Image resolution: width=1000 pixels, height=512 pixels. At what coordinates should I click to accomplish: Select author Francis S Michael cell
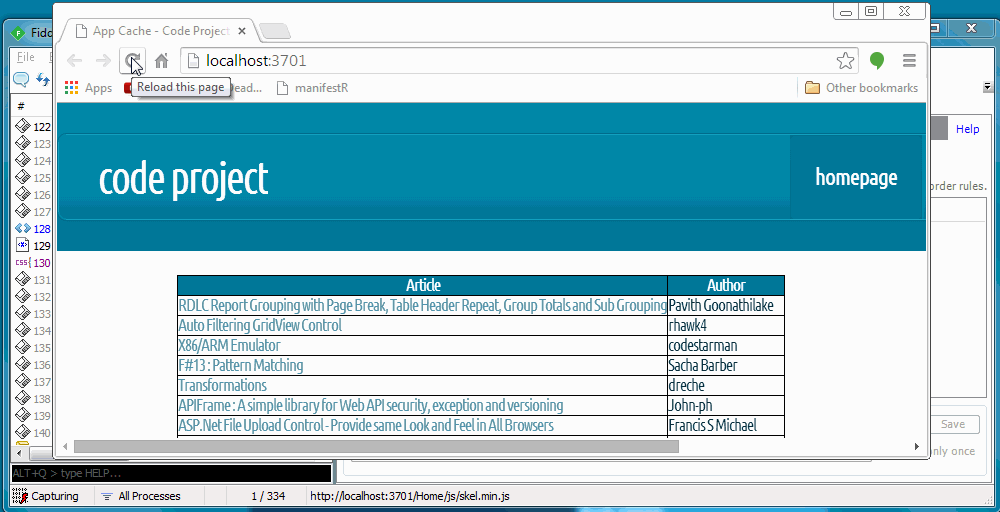(x=726, y=425)
